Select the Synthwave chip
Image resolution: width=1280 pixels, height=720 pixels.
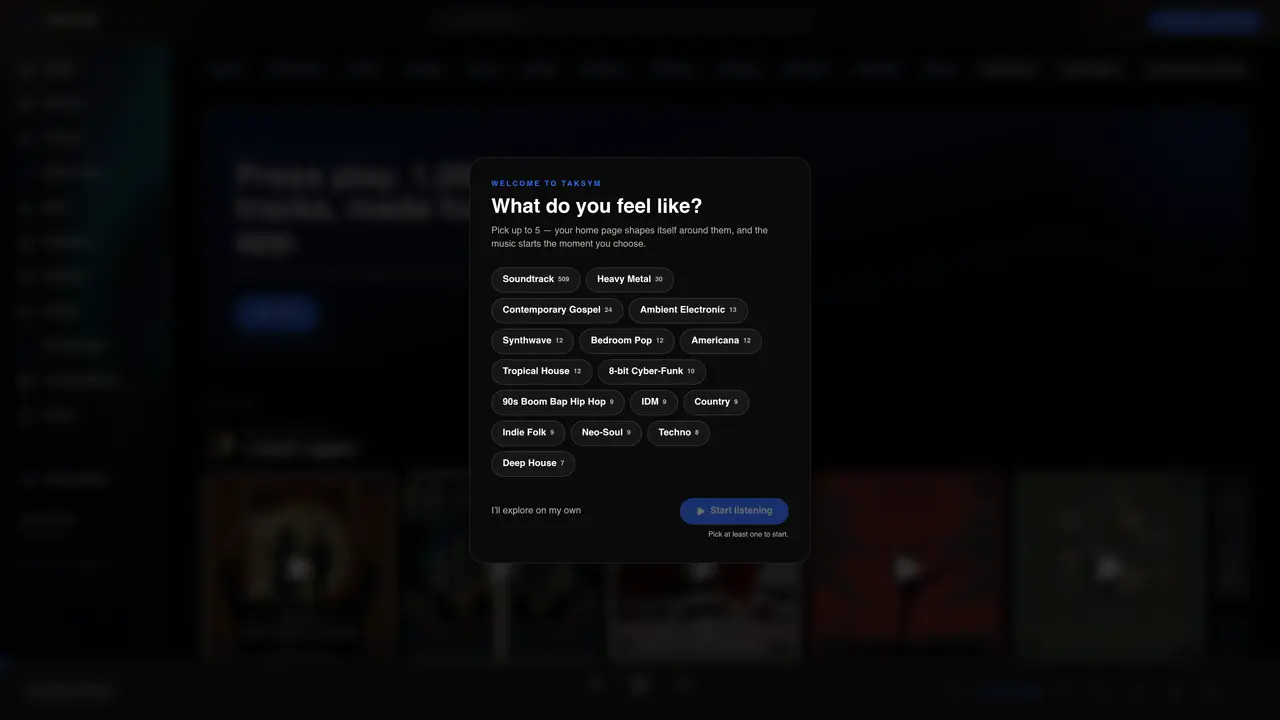point(532,341)
